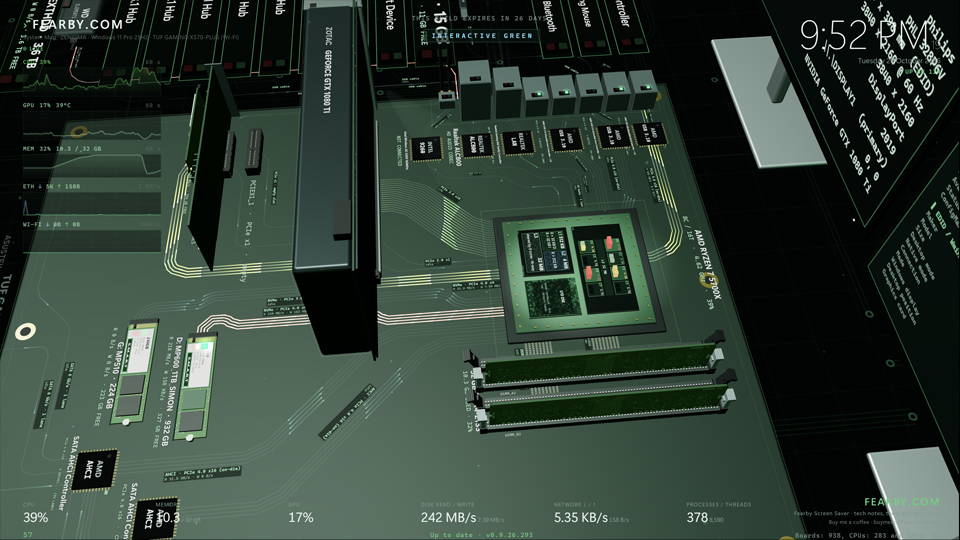Click the 'Up to date · v0.9.26.293' status
960x540 pixels.
[x=481, y=535]
